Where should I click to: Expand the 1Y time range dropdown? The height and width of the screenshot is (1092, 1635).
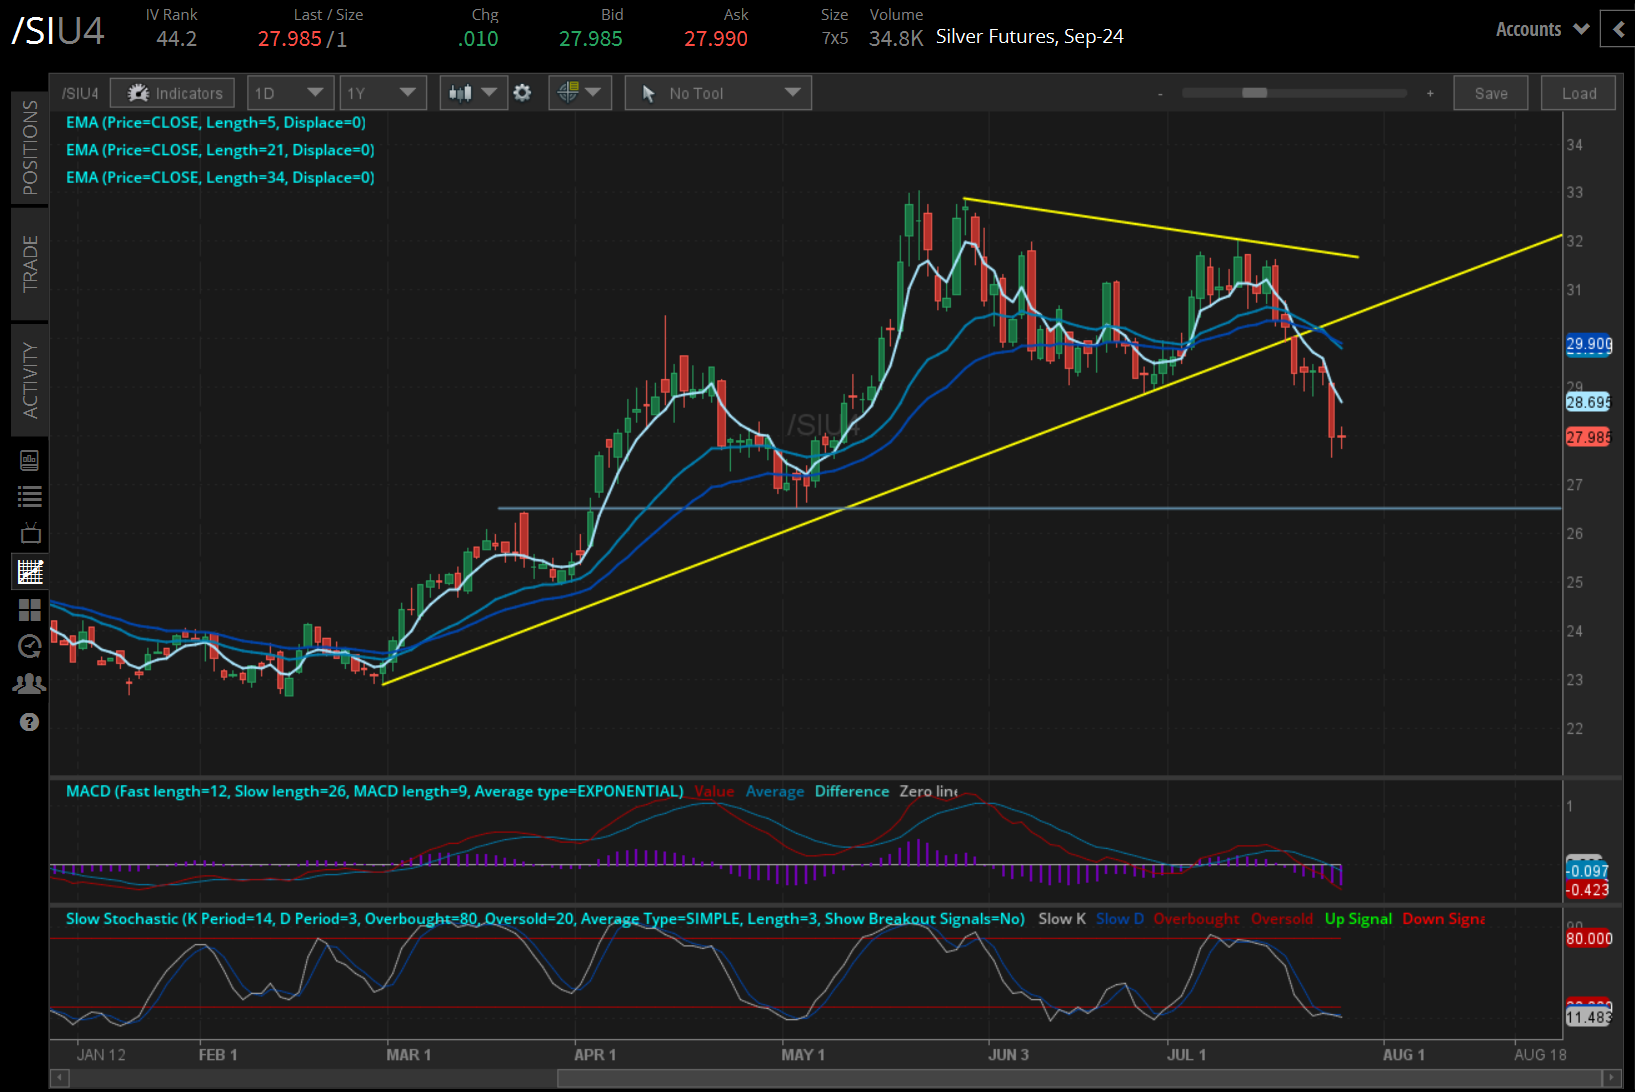click(x=382, y=93)
